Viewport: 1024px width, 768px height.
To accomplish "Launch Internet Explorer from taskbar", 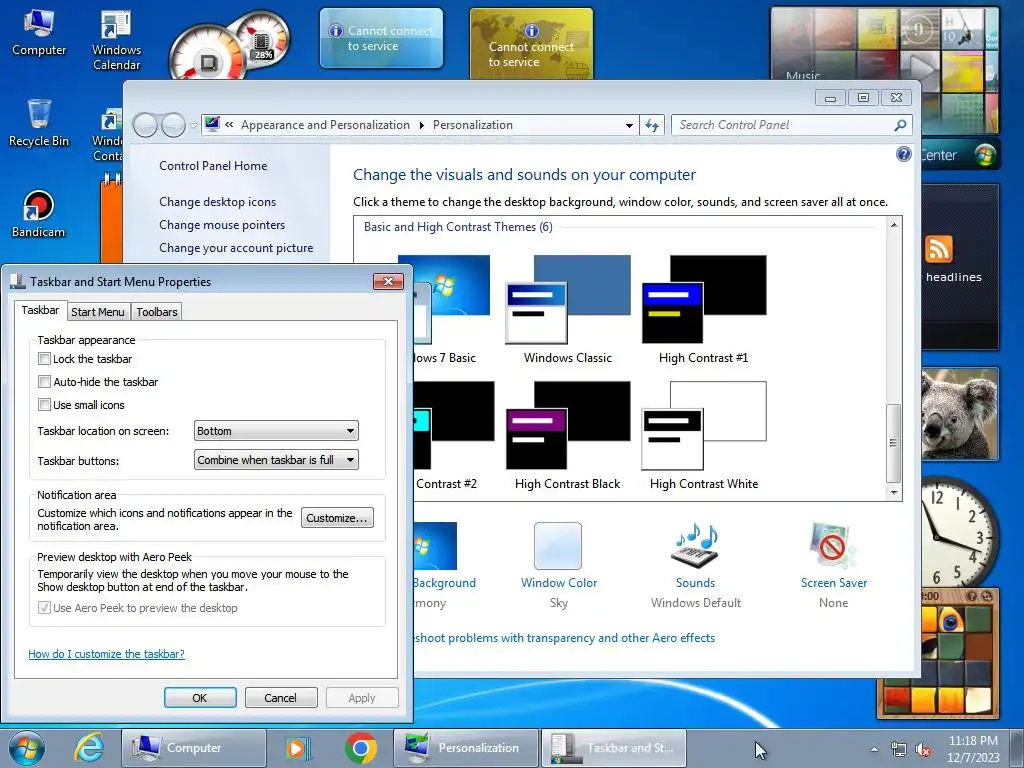I will pyautogui.click(x=89, y=748).
